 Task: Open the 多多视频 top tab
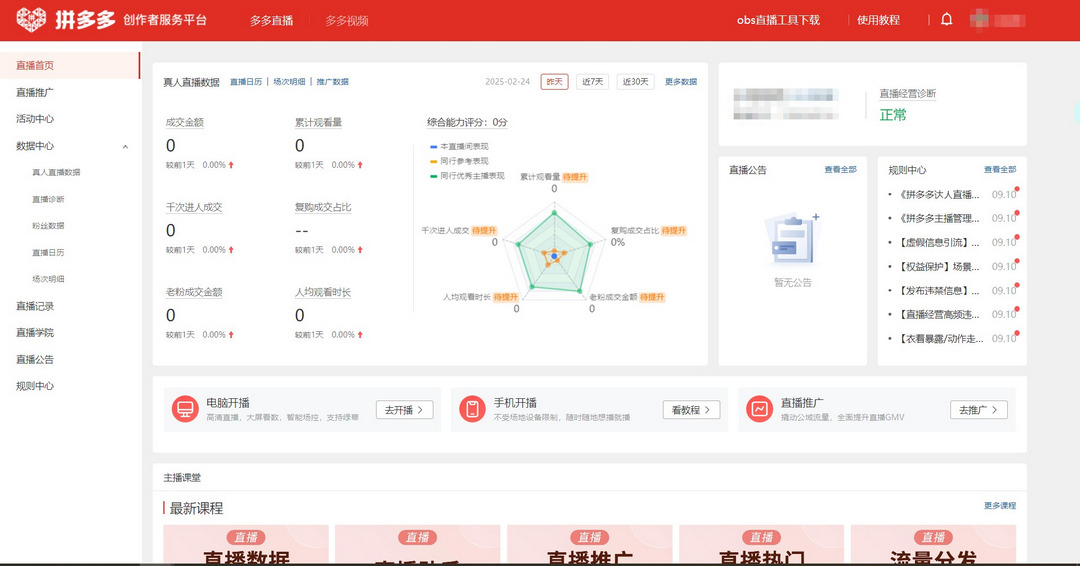click(346, 20)
